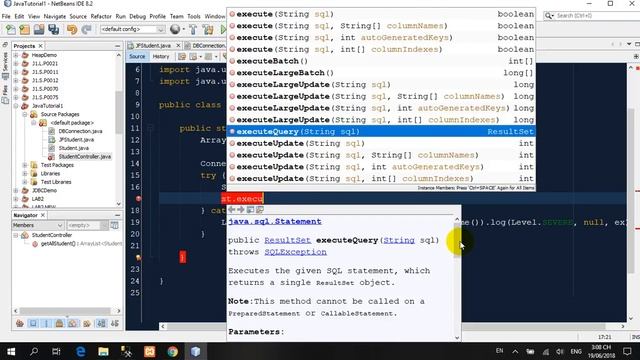Expand the HeapDemo project node
This screenshot has height=360, width=640.
pyautogui.click(x=16, y=55)
